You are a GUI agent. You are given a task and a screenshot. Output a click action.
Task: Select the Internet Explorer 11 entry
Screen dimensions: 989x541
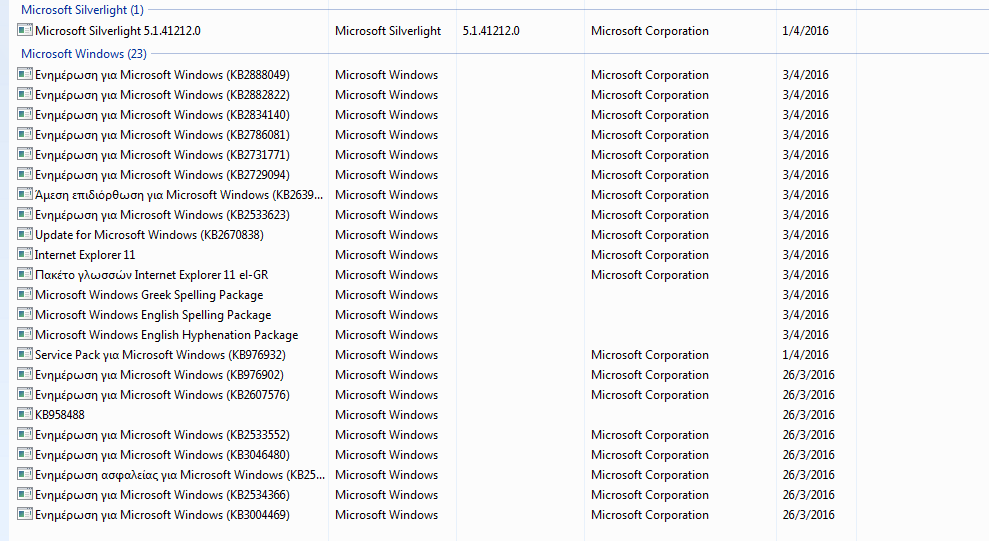pyautogui.click(x=85, y=255)
